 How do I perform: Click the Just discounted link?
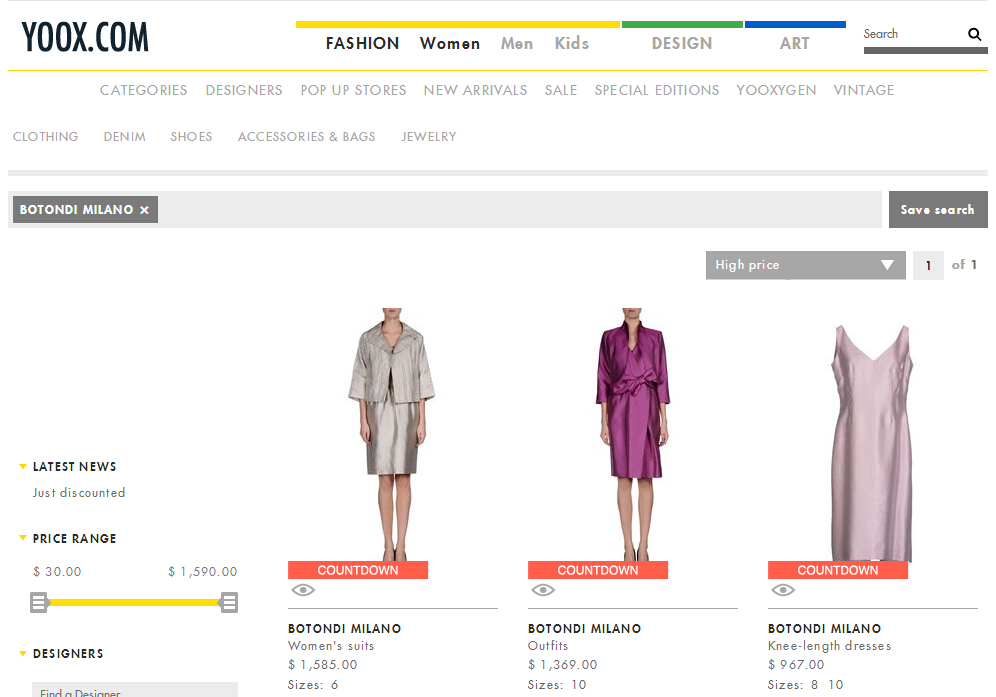[79, 492]
